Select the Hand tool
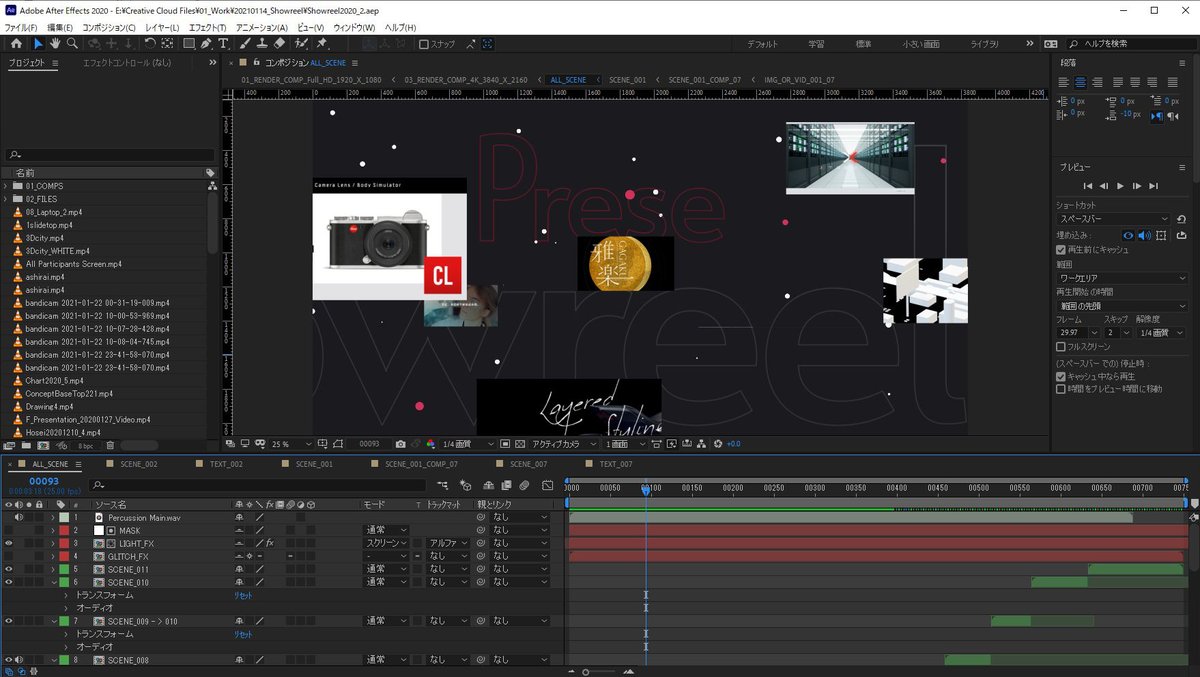Image resolution: width=1200 pixels, height=677 pixels. tap(55, 44)
